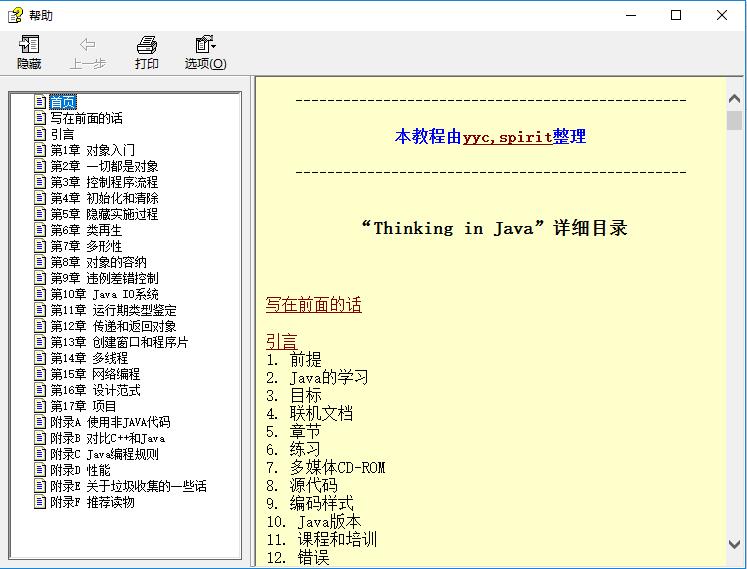The height and width of the screenshot is (569, 747).
Task: Click the Hide (隐藏) toolbar icon
Action: pos(29,44)
